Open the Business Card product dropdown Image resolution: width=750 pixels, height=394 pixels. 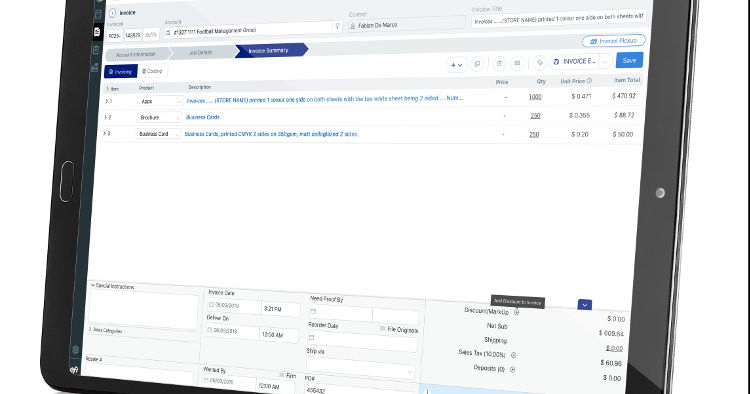[157, 134]
